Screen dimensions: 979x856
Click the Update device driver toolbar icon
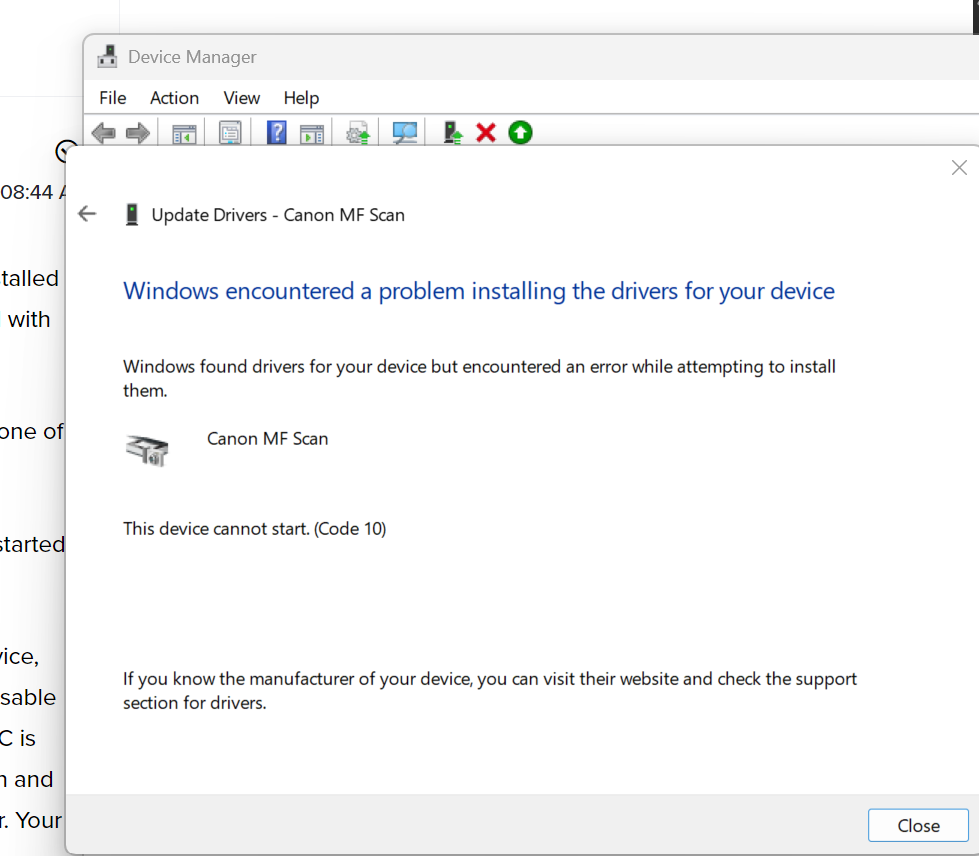(x=358, y=132)
